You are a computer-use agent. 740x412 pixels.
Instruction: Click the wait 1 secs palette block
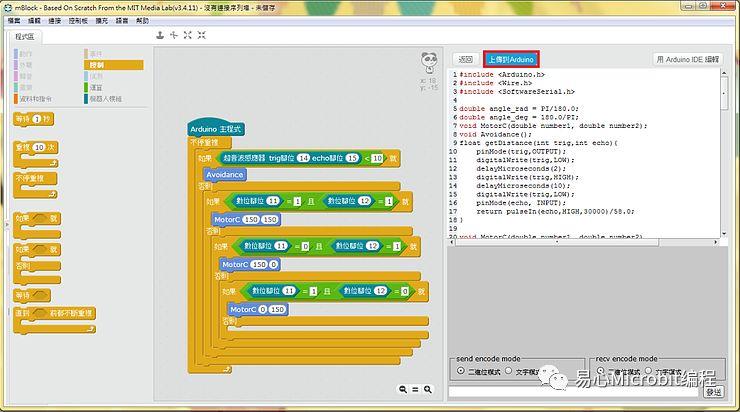click(x=34, y=119)
